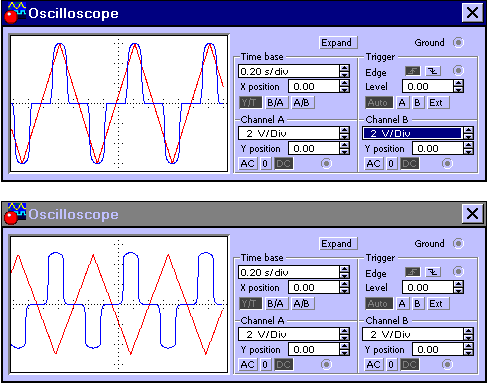Set Channel A coupling to 0, bottom oscilloscope
Image resolution: width=489 pixels, height=385 pixels.
click(x=265, y=365)
